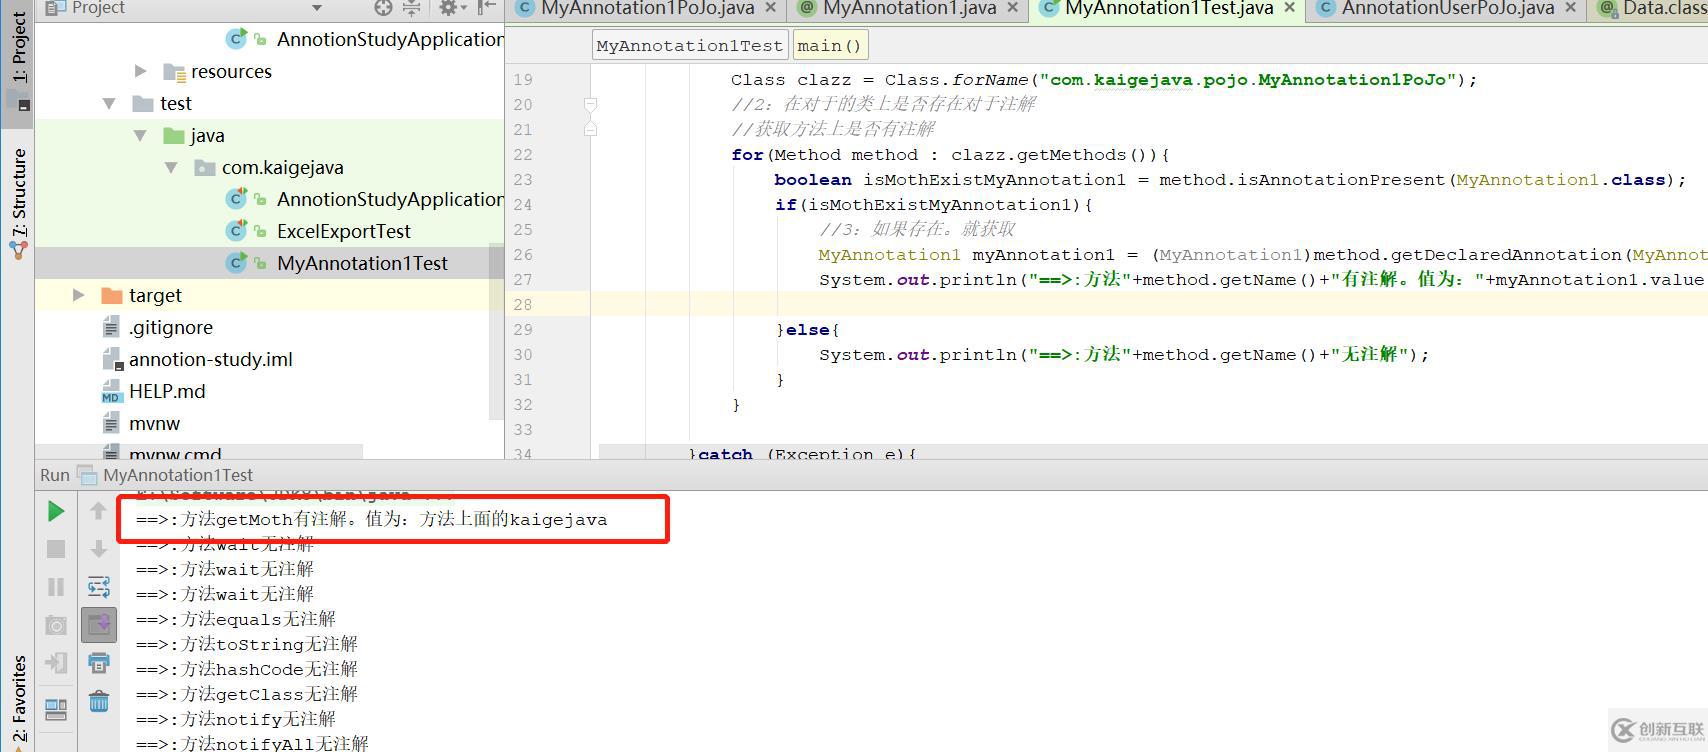Clear console output with the trash icon
The height and width of the screenshot is (752, 1708).
coord(99,701)
